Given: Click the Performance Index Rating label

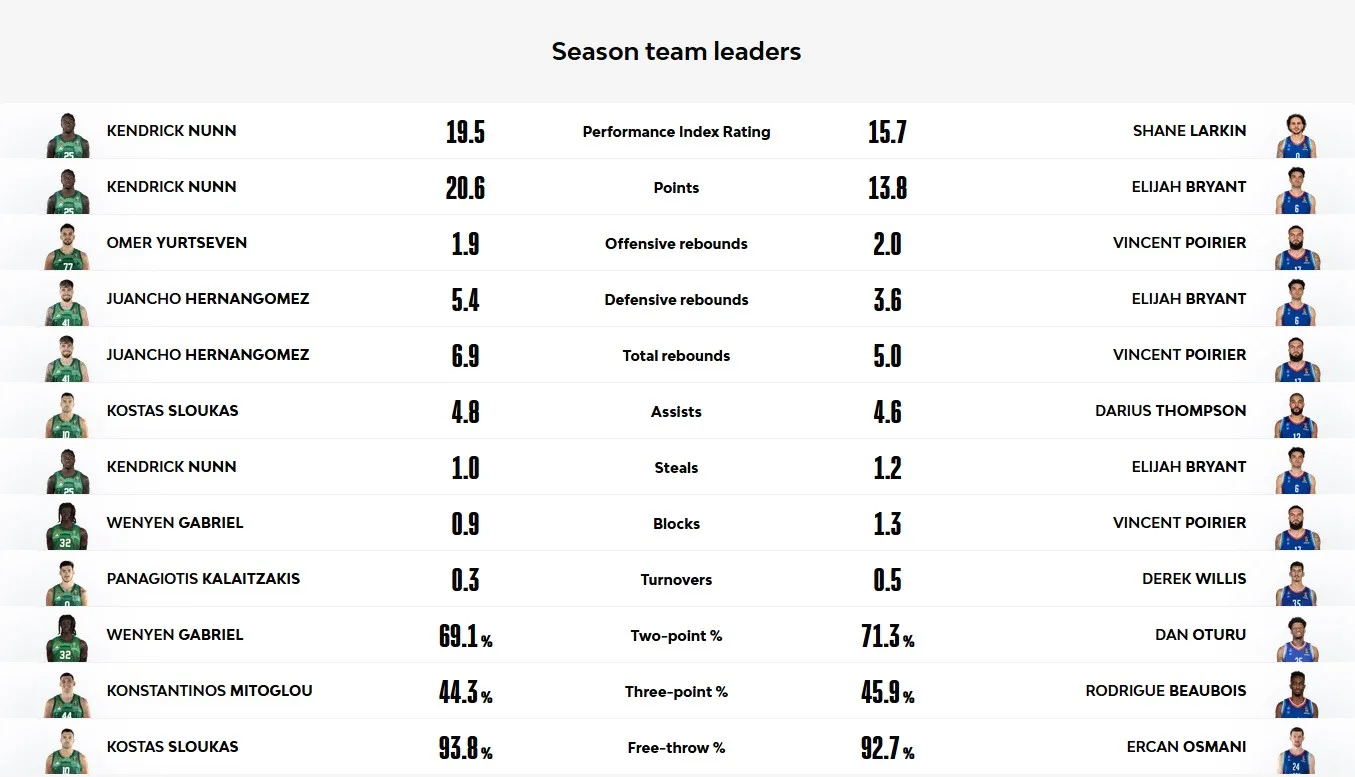Looking at the screenshot, I should pyautogui.click(x=676, y=132).
